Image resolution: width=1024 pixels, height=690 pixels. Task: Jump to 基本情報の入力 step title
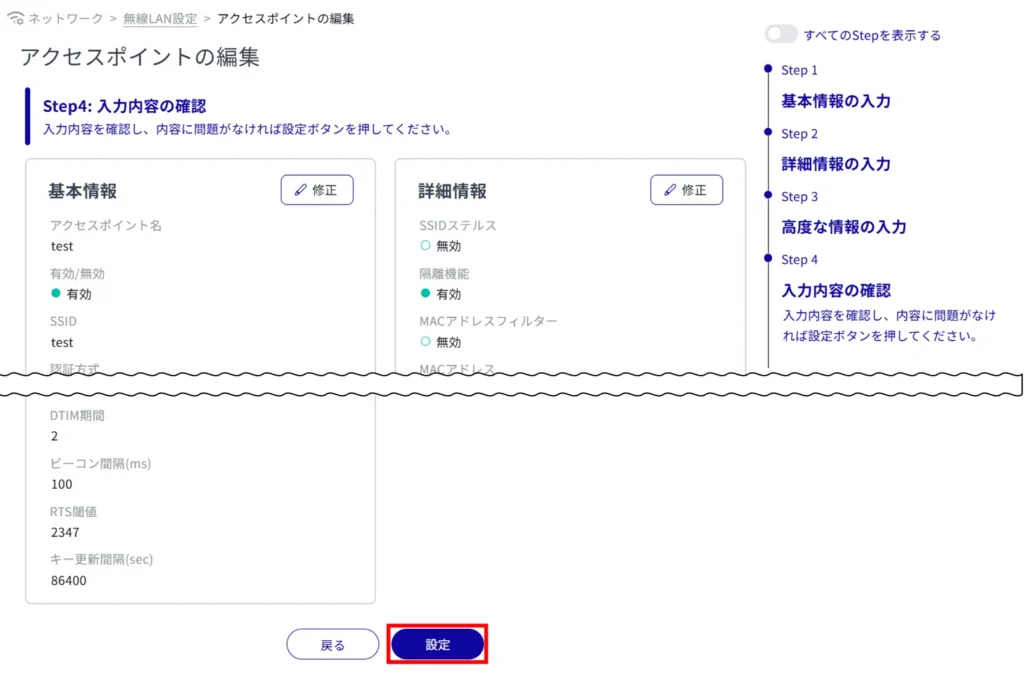[835, 101]
